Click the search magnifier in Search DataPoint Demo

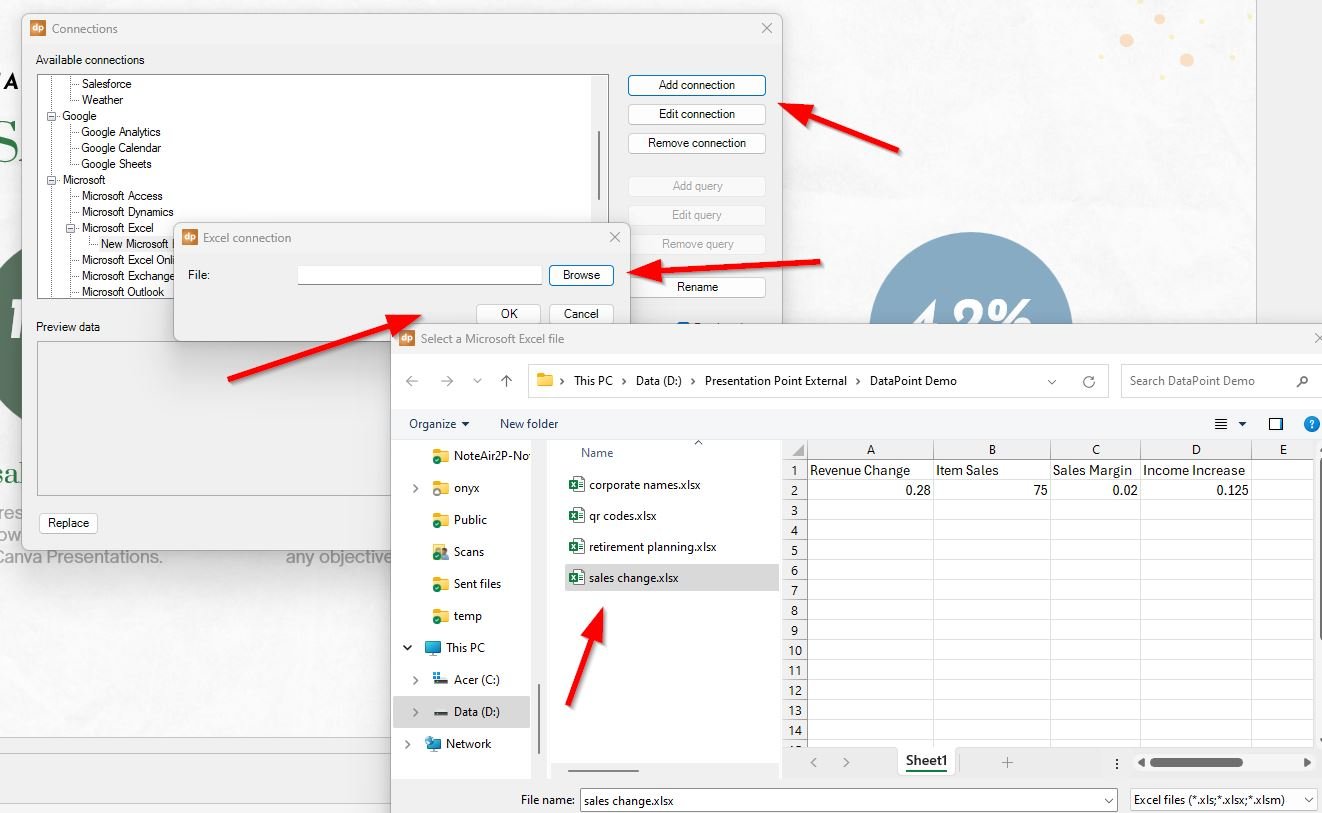(1301, 381)
